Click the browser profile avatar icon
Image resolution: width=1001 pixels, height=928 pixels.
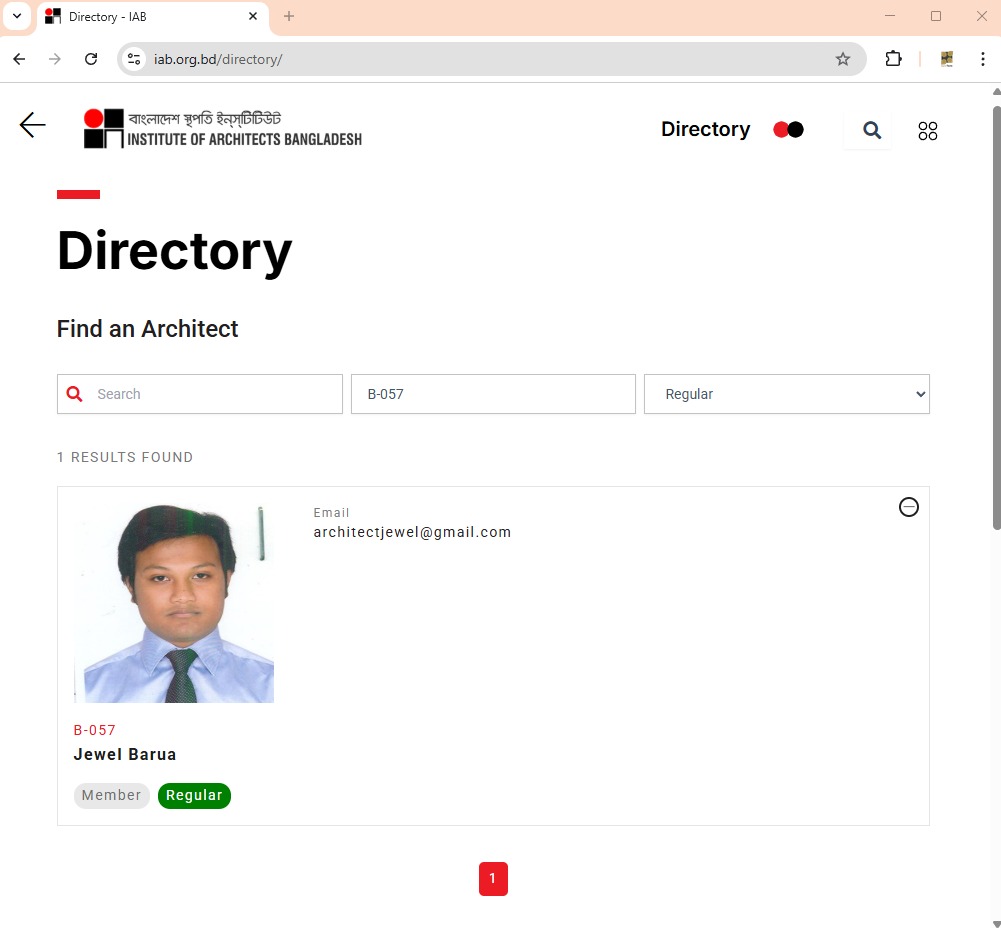point(945,59)
